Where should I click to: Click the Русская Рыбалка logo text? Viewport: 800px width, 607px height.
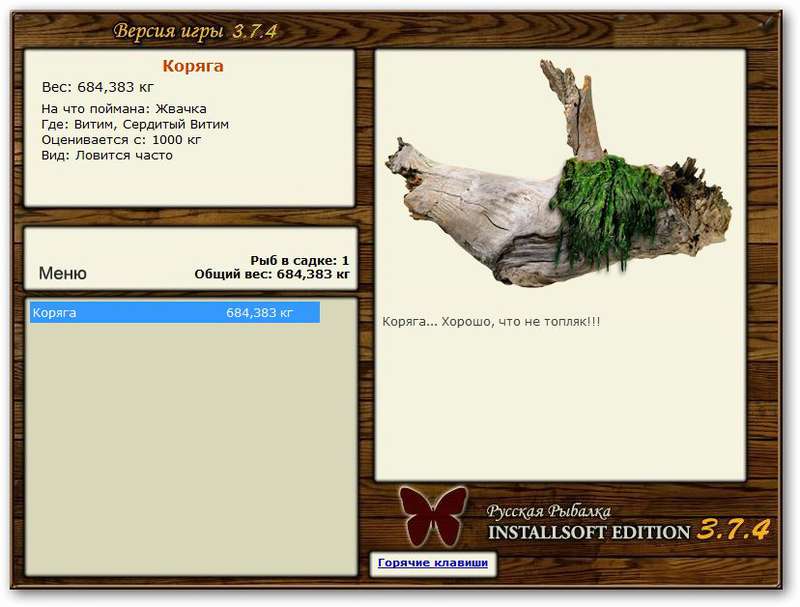(x=548, y=511)
